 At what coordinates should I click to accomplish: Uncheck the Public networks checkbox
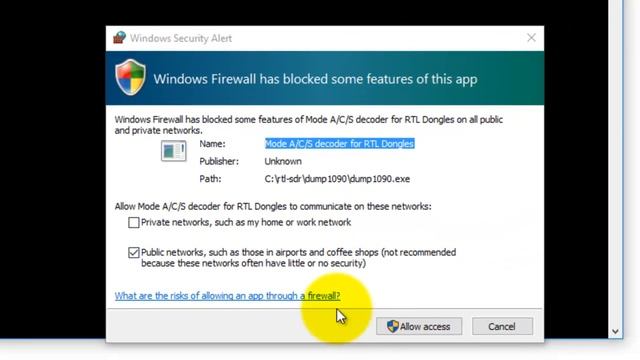(133, 253)
